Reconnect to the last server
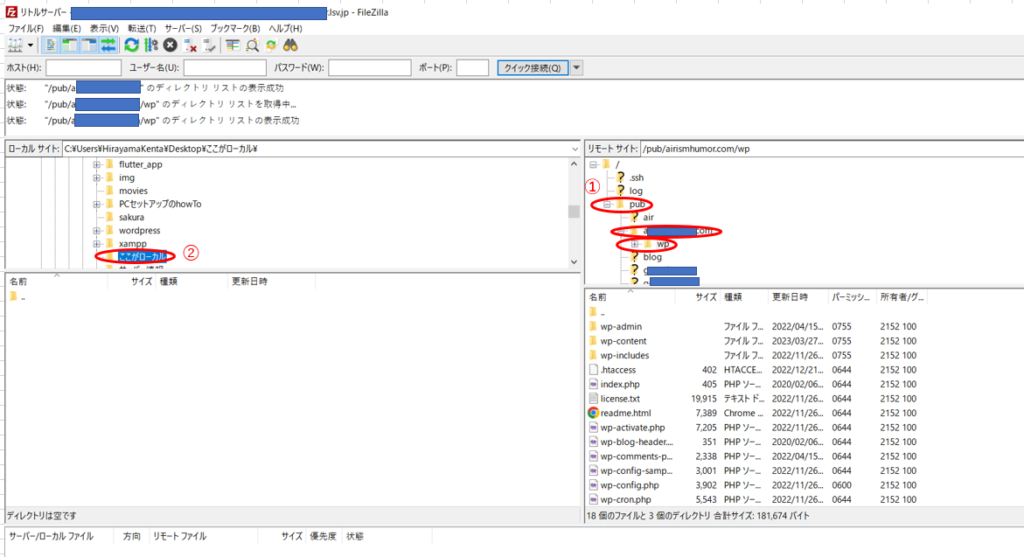1024x557 pixels. (209, 45)
